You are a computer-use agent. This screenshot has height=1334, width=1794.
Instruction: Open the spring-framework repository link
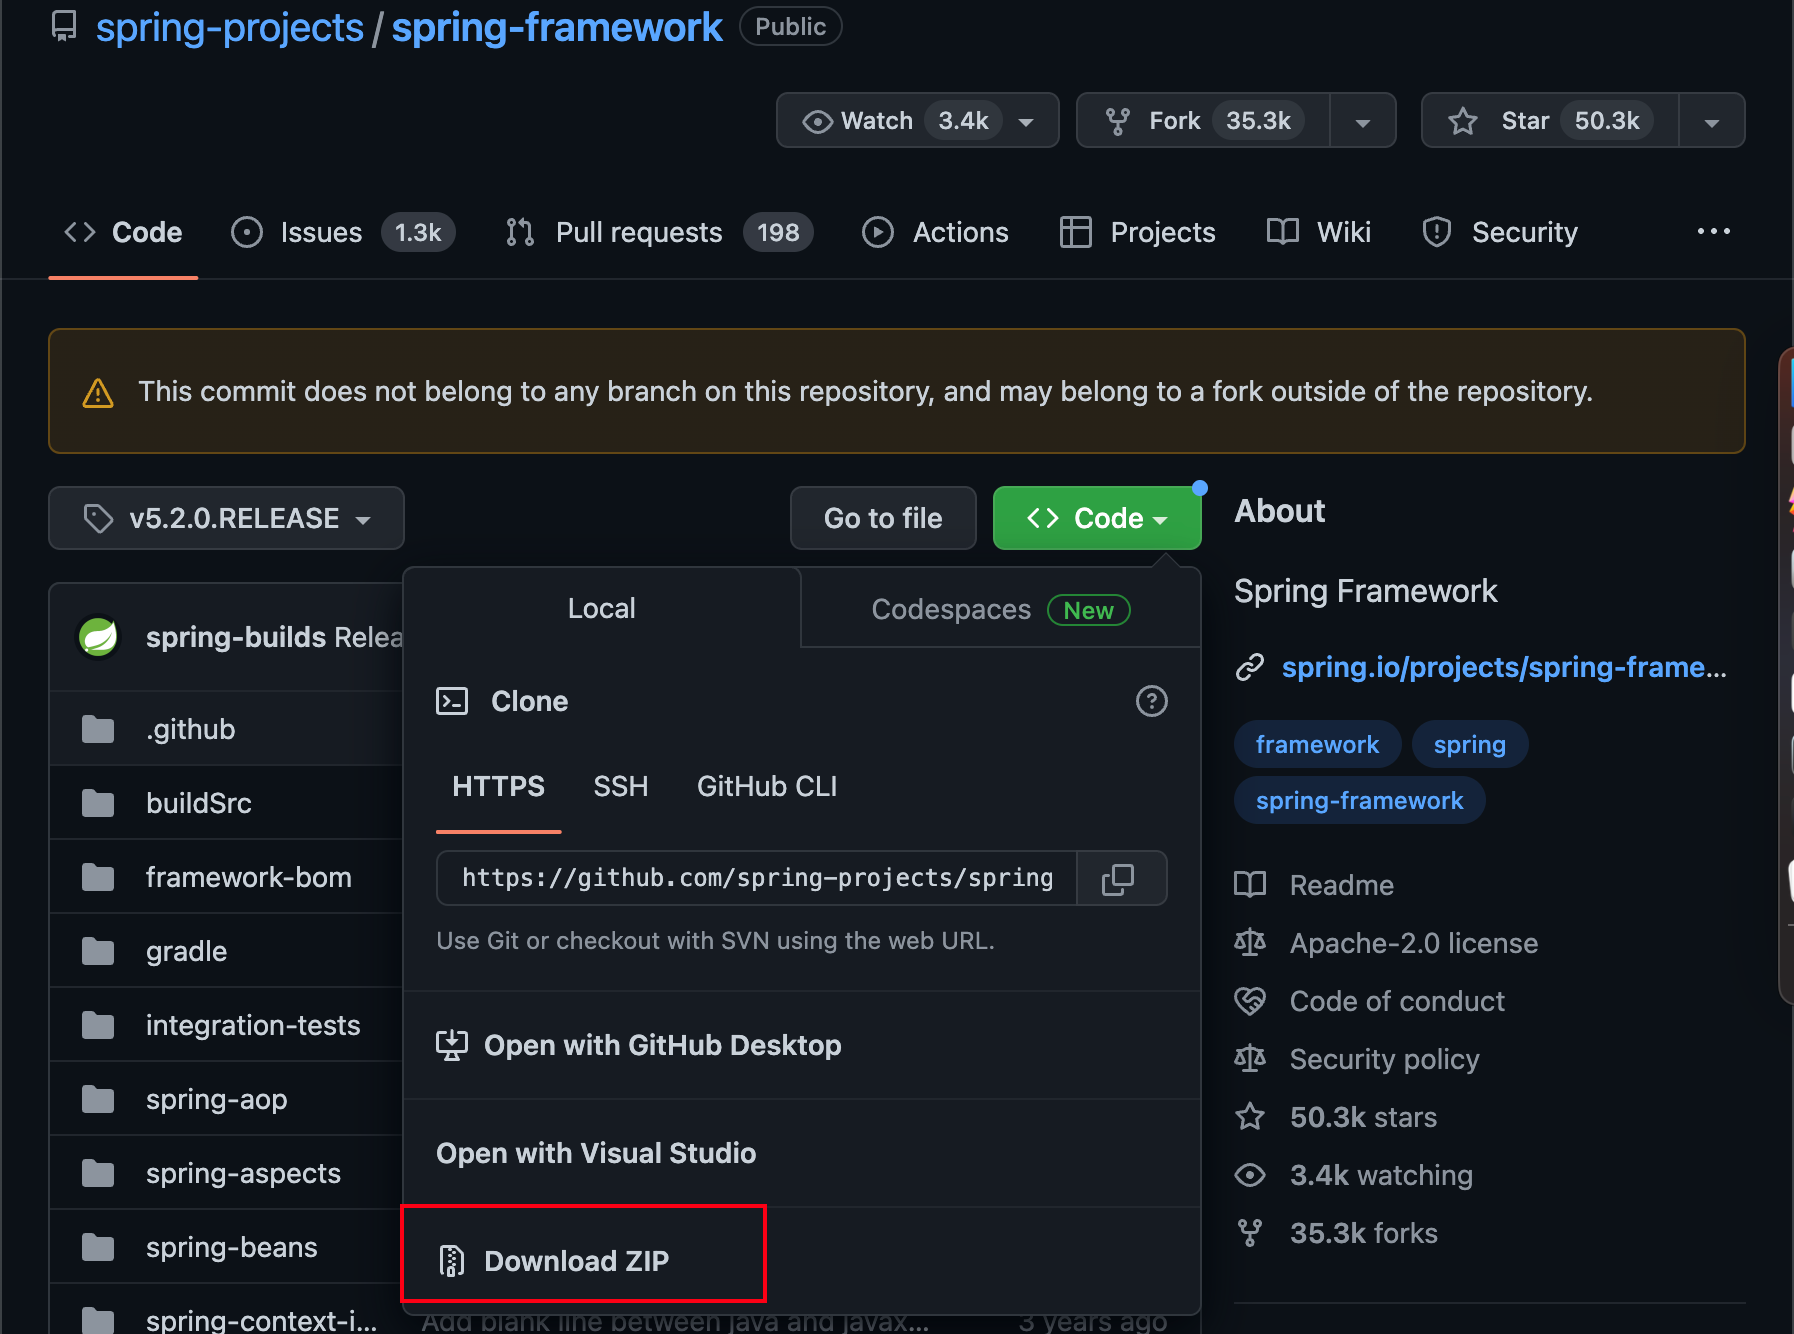(x=557, y=27)
